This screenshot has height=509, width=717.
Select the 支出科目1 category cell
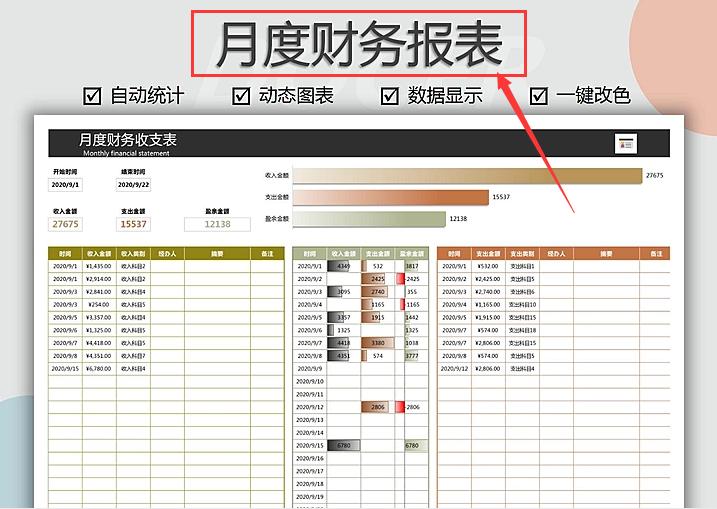522,266
